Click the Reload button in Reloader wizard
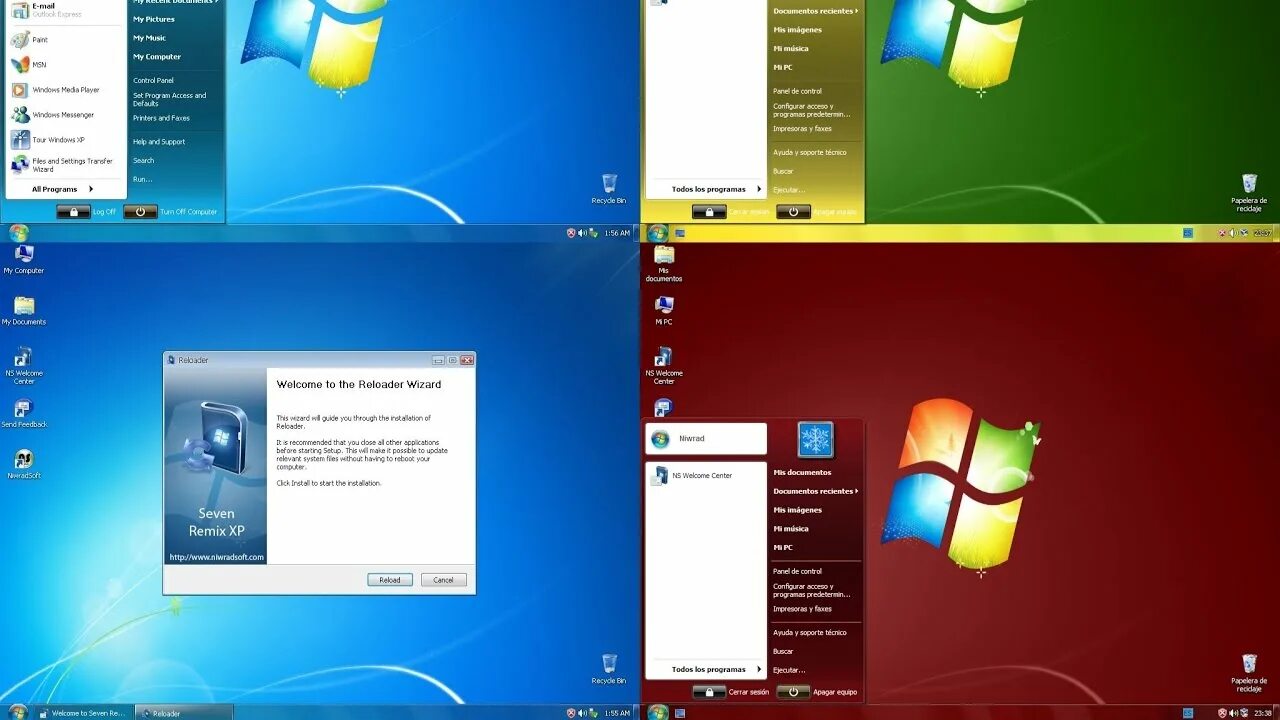 (x=390, y=580)
